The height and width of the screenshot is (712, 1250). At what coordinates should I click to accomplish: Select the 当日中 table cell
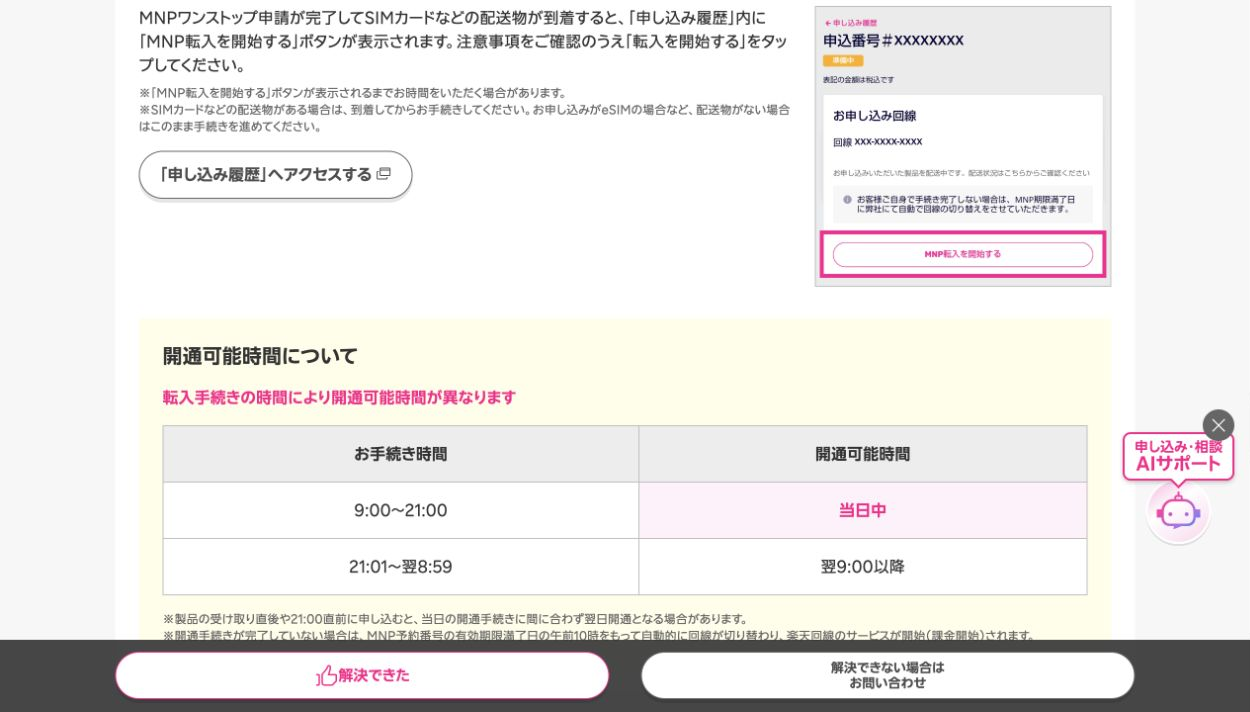click(x=863, y=510)
